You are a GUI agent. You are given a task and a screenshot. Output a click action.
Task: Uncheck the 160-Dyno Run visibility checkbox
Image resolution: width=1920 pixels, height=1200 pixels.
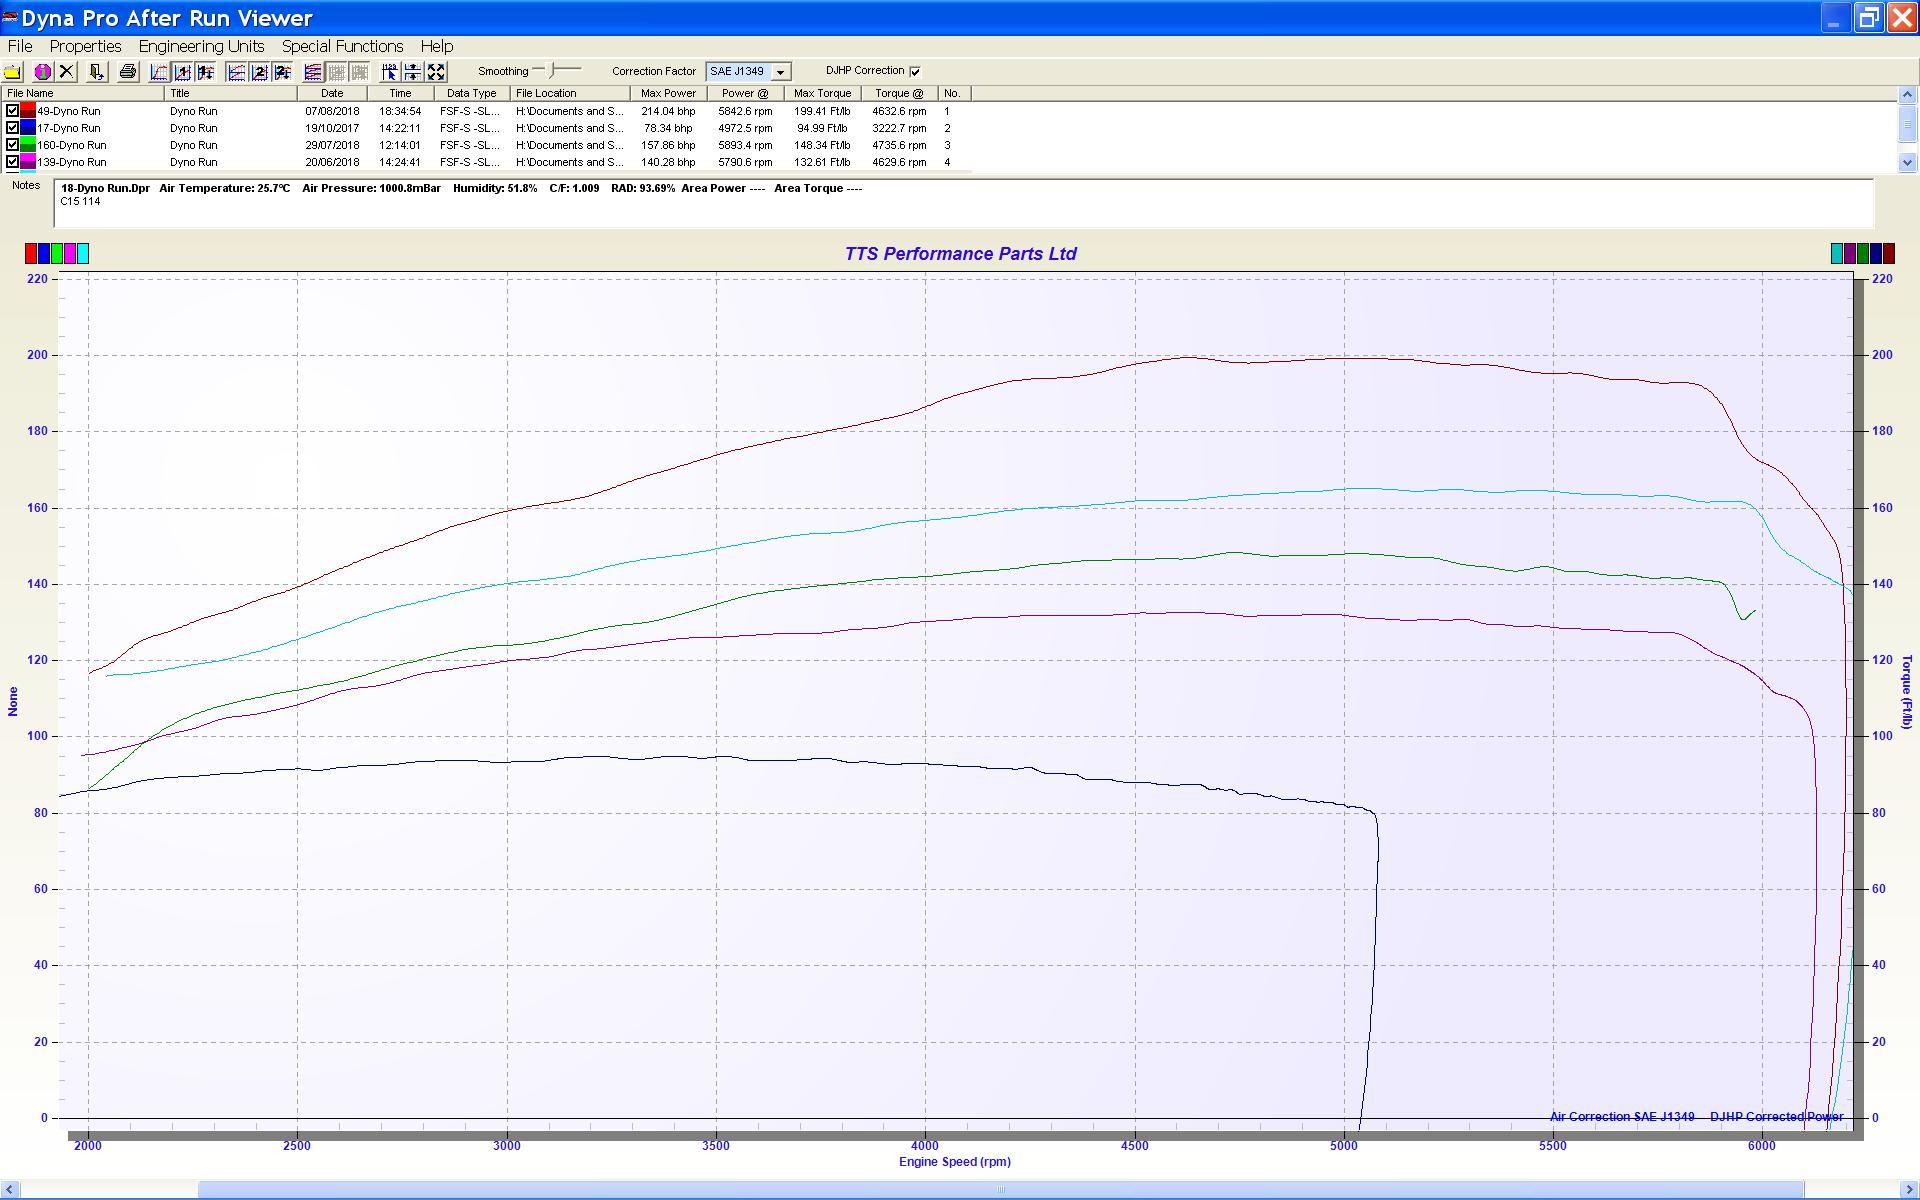[12, 145]
